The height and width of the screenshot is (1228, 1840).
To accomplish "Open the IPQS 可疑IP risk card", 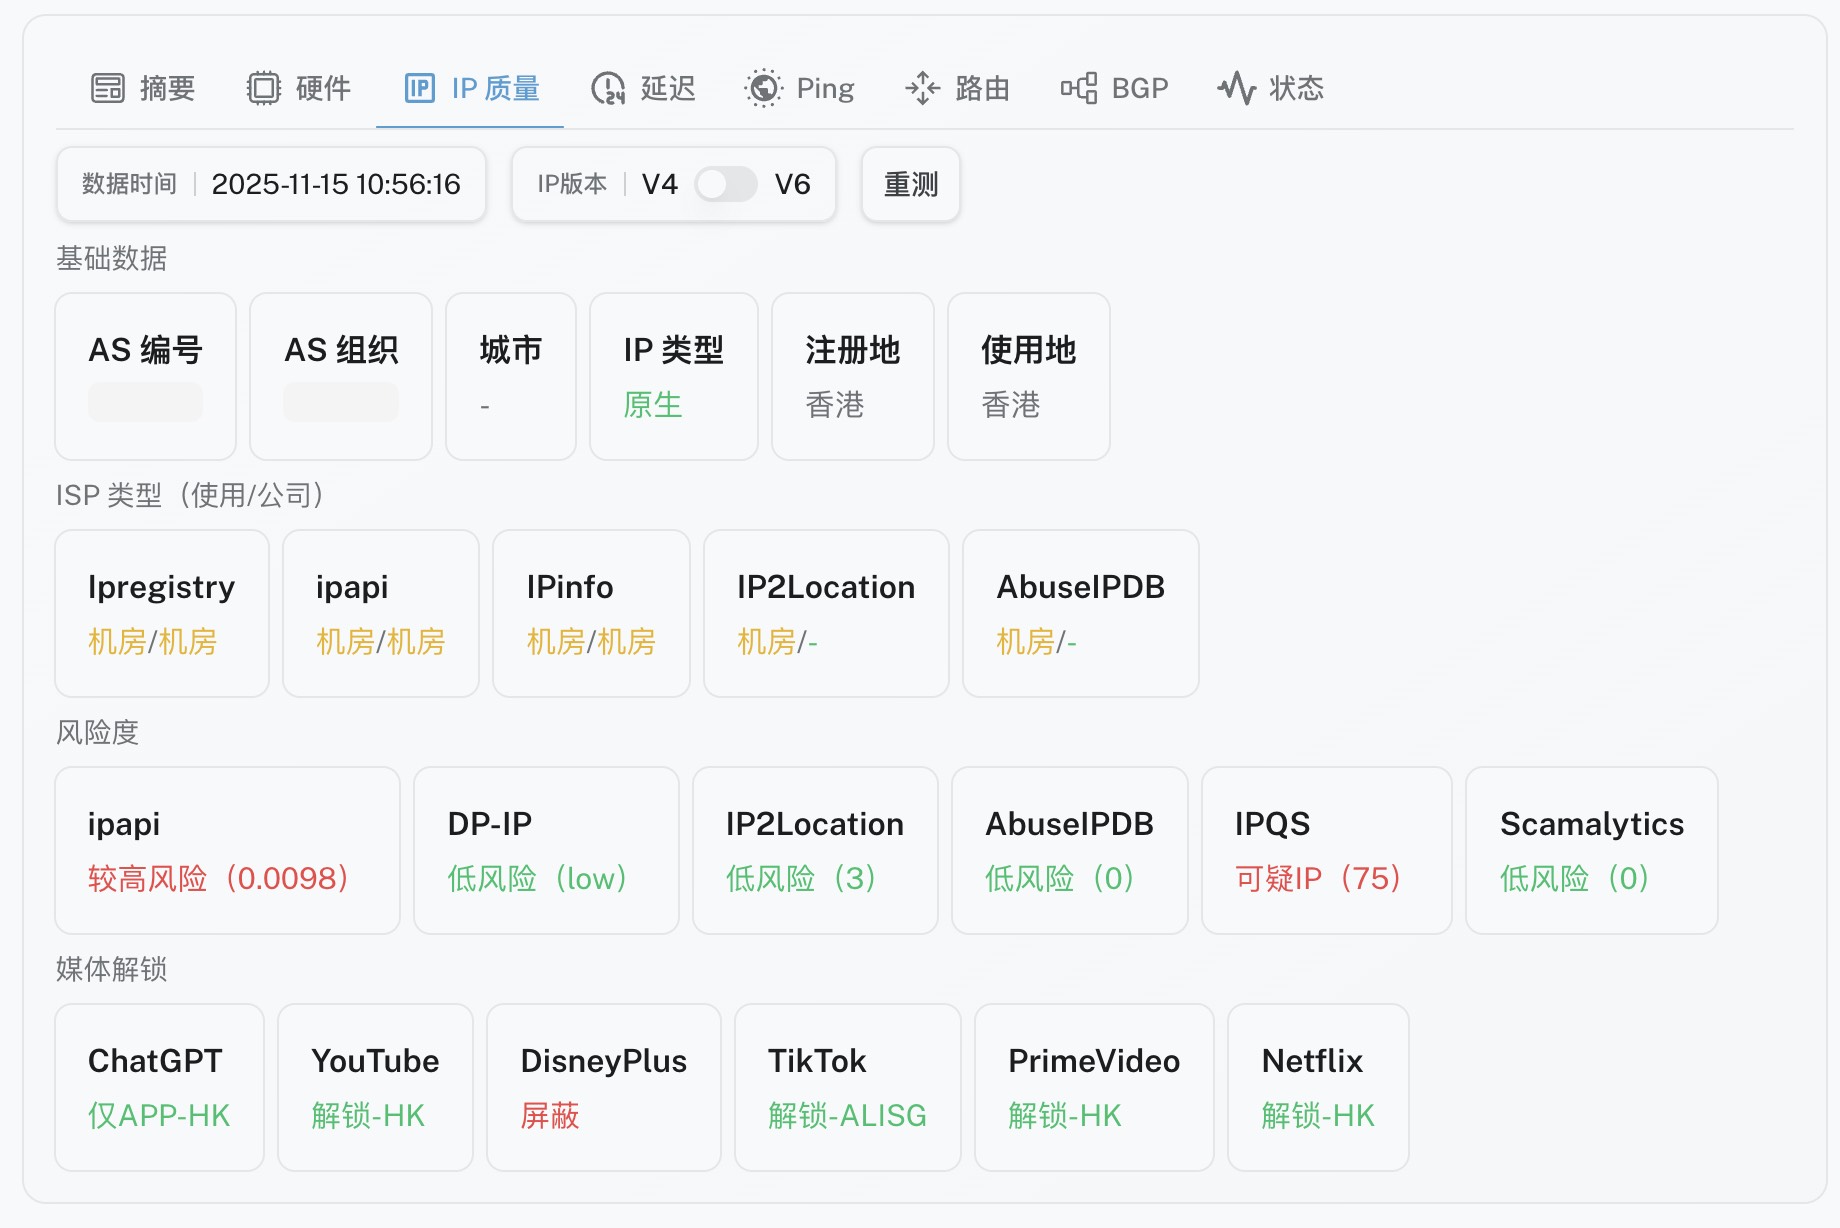I will pyautogui.click(x=1325, y=850).
